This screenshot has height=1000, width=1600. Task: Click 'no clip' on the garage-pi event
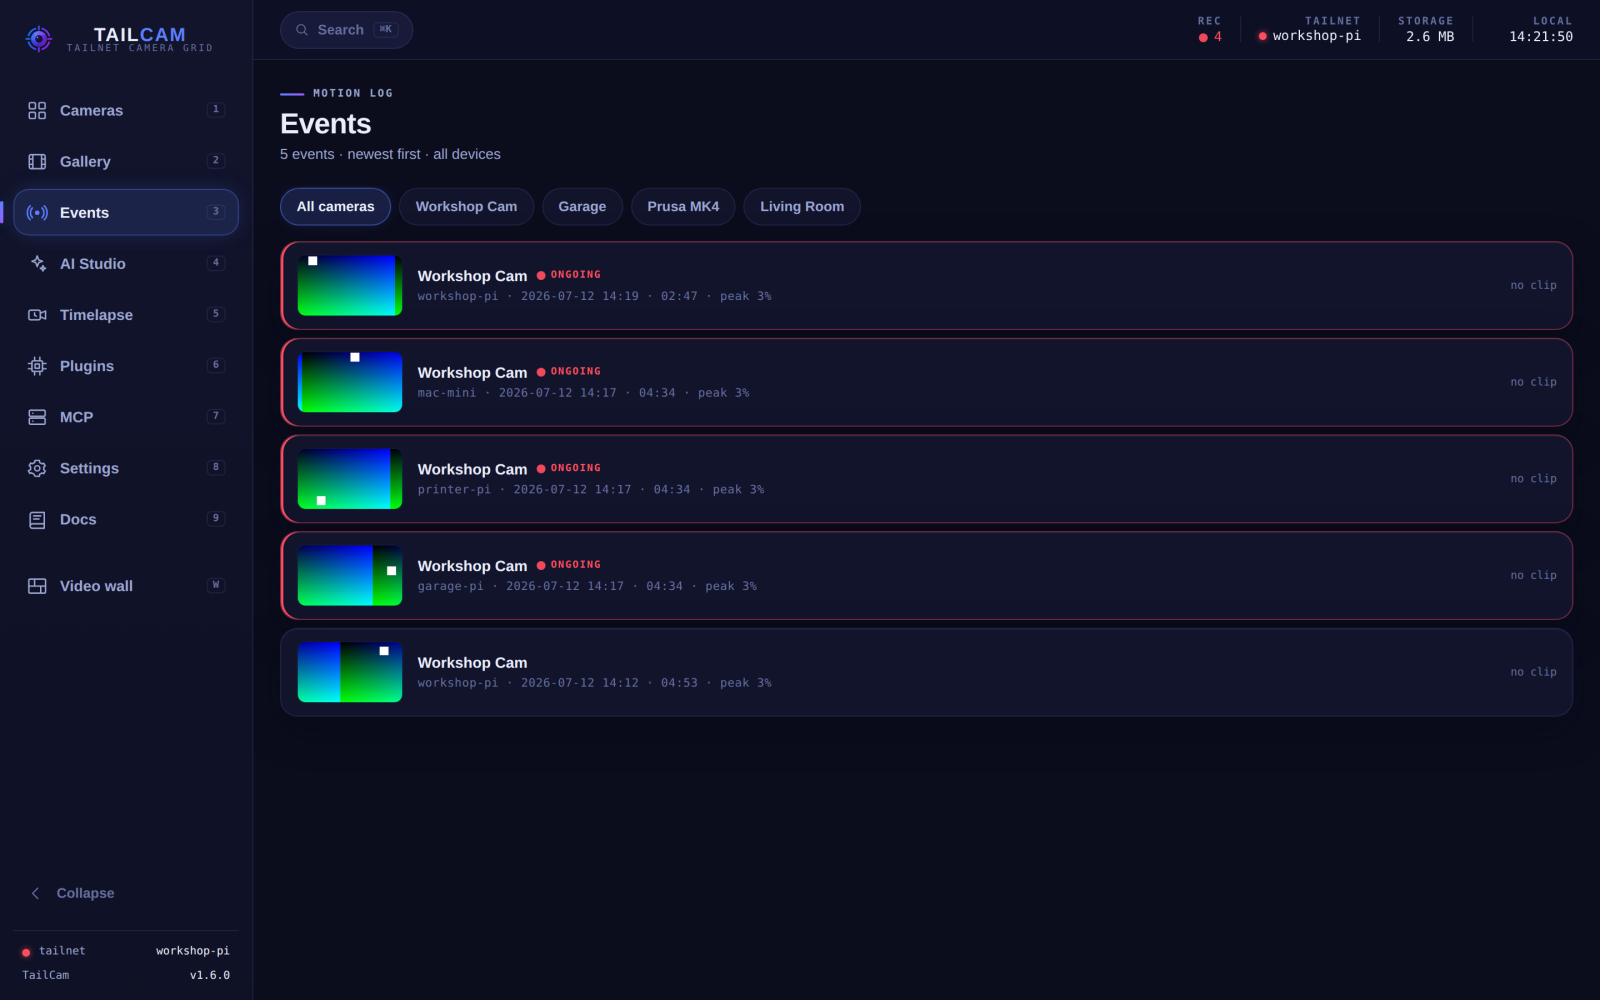[x=1533, y=575]
